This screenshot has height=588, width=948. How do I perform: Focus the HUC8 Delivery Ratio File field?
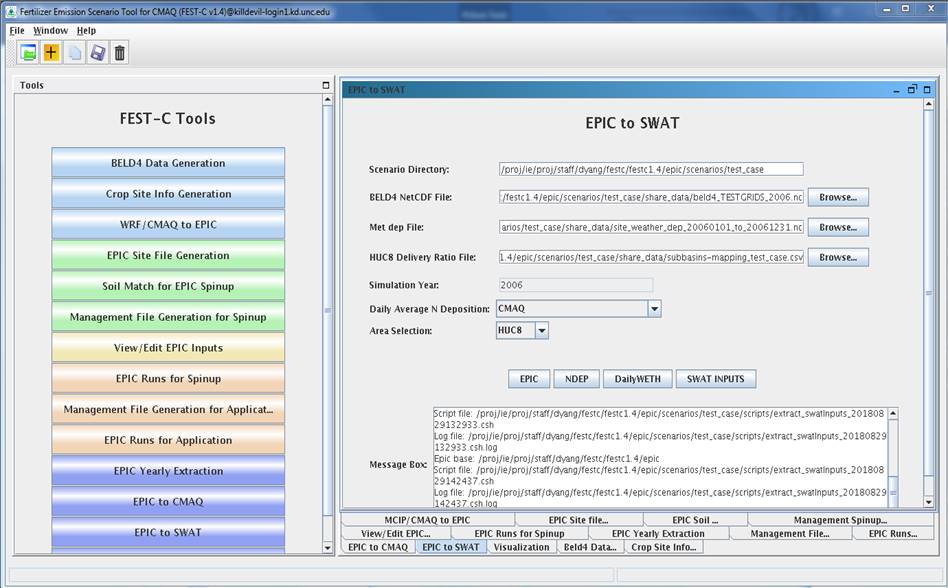coord(651,257)
